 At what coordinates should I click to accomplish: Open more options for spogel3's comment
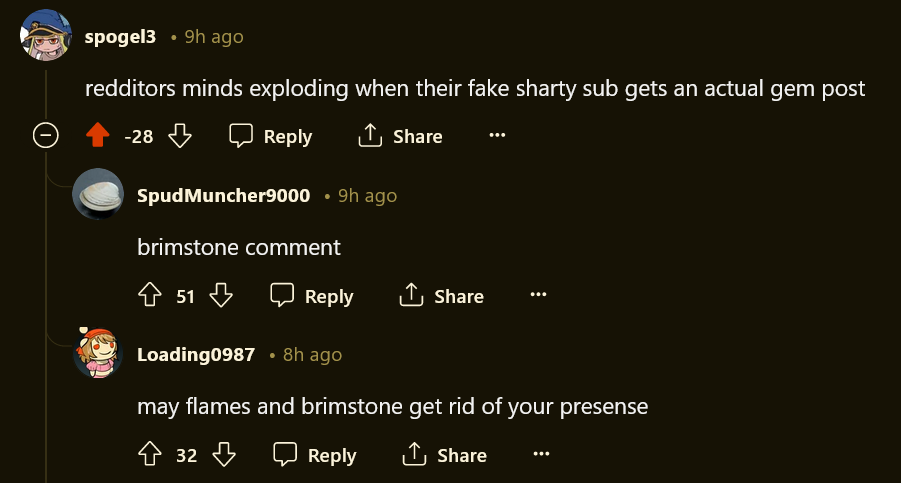(497, 136)
